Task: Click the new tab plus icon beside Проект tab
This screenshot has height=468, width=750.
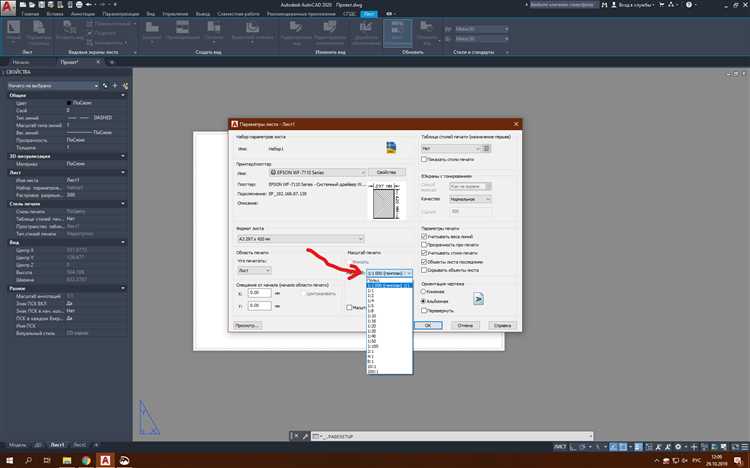Action: click(112, 62)
